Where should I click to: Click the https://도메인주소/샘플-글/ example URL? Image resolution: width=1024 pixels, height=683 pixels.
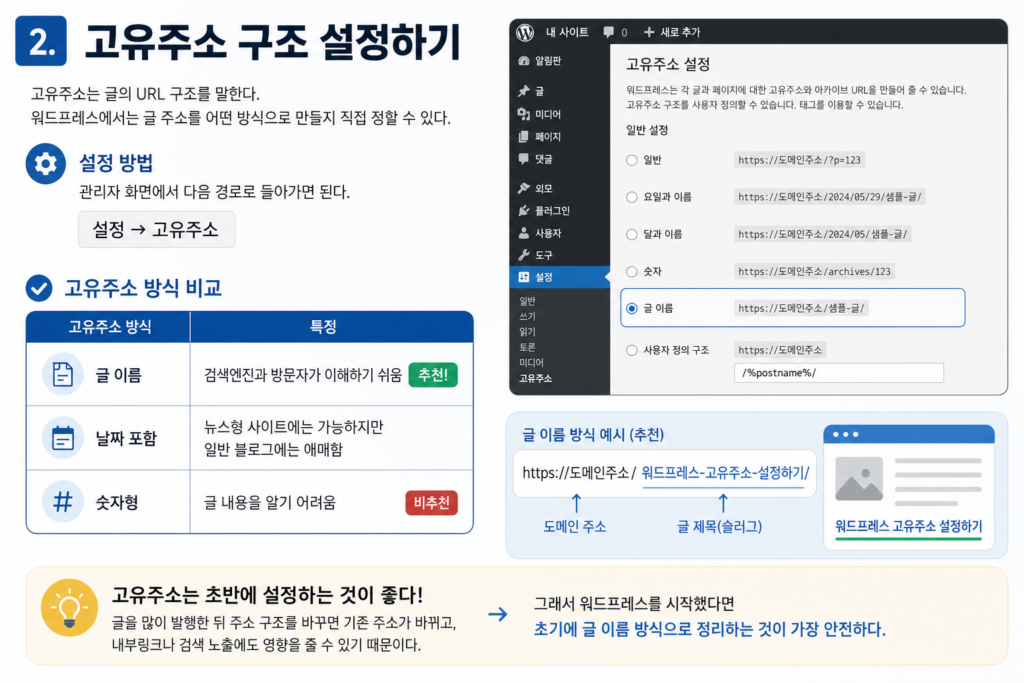801,308
